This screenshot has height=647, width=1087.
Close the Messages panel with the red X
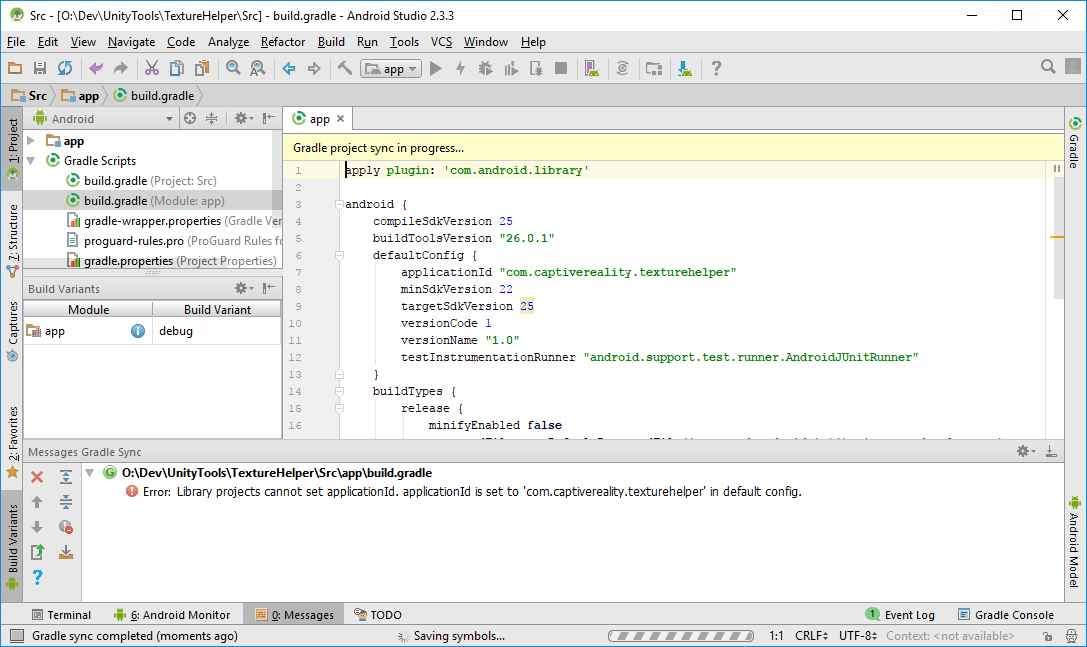click(x=37, y=477)
